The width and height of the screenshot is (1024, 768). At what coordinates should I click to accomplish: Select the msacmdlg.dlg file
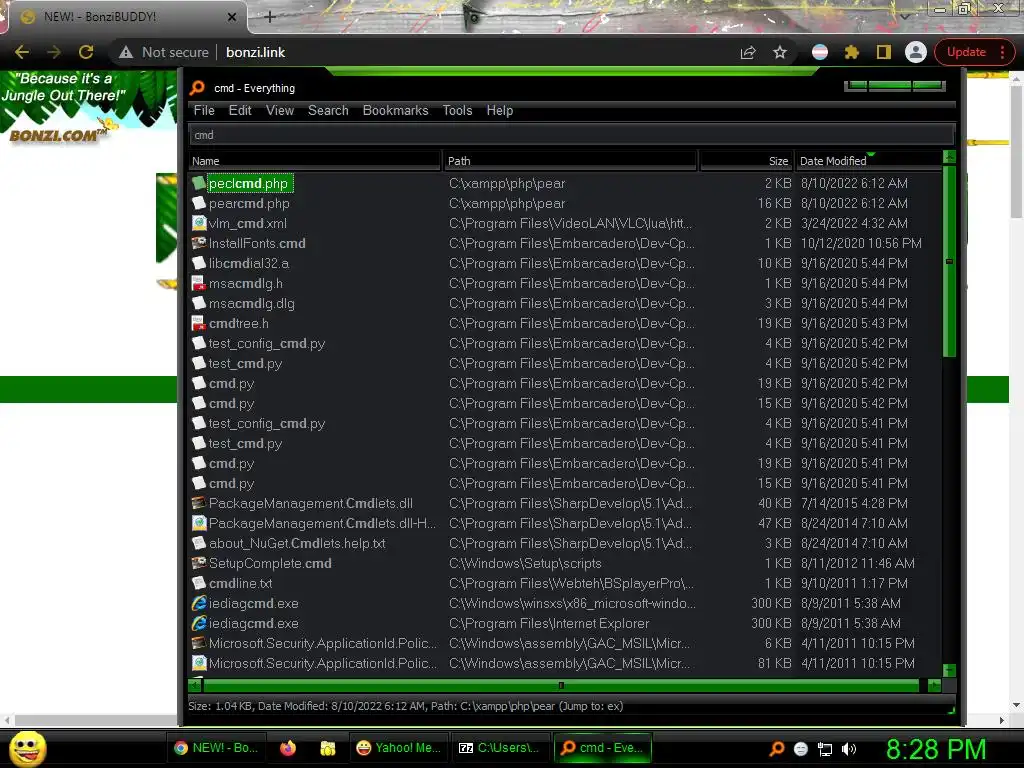pos(251,303)
